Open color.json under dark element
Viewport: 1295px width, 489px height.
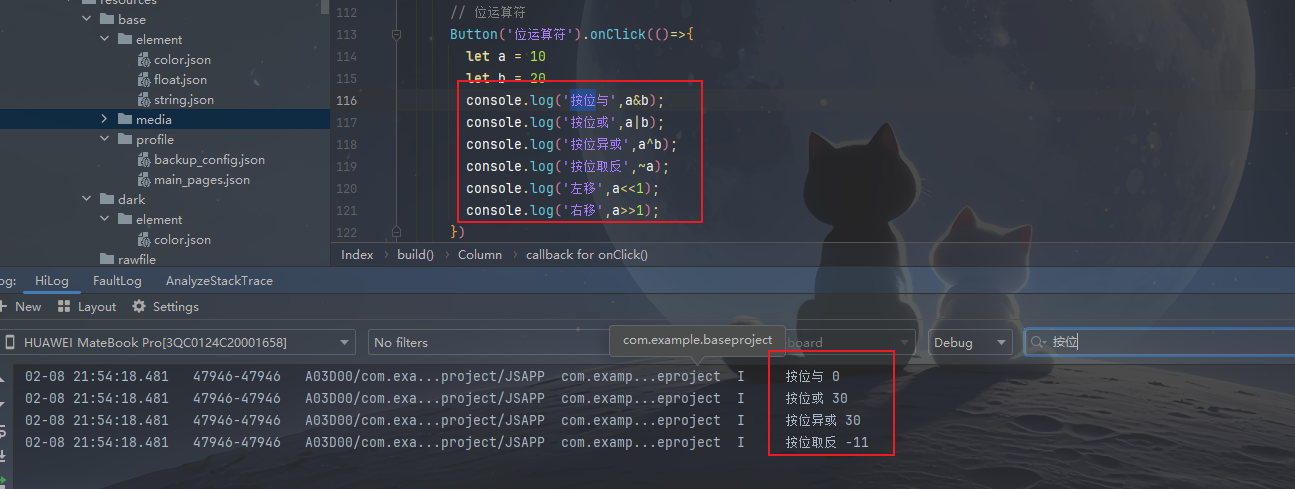pos(182,240)
